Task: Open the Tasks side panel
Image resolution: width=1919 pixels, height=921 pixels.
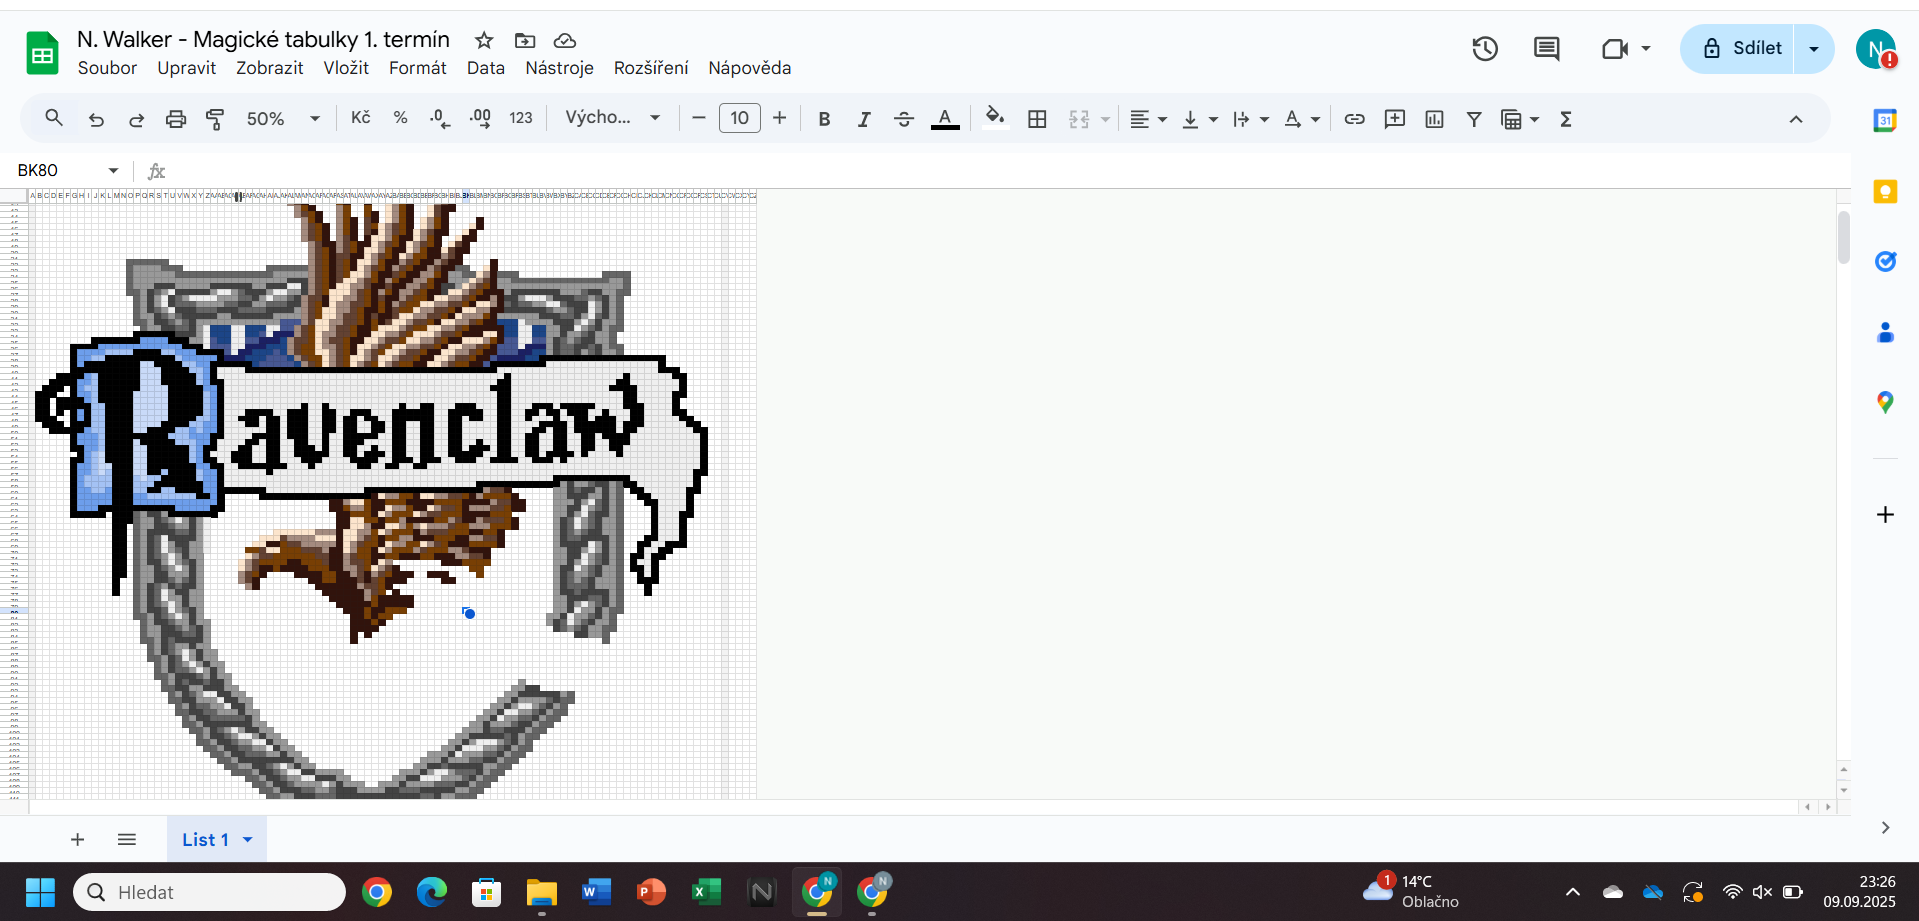Action: tap(1885, 261)
